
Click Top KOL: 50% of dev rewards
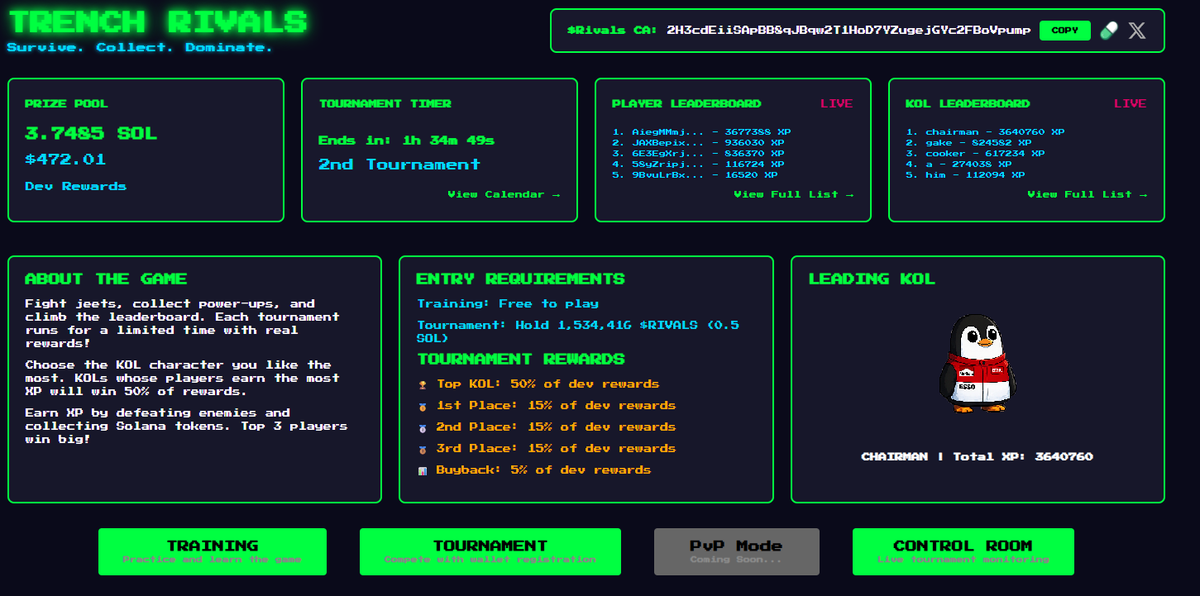[548, 384]
